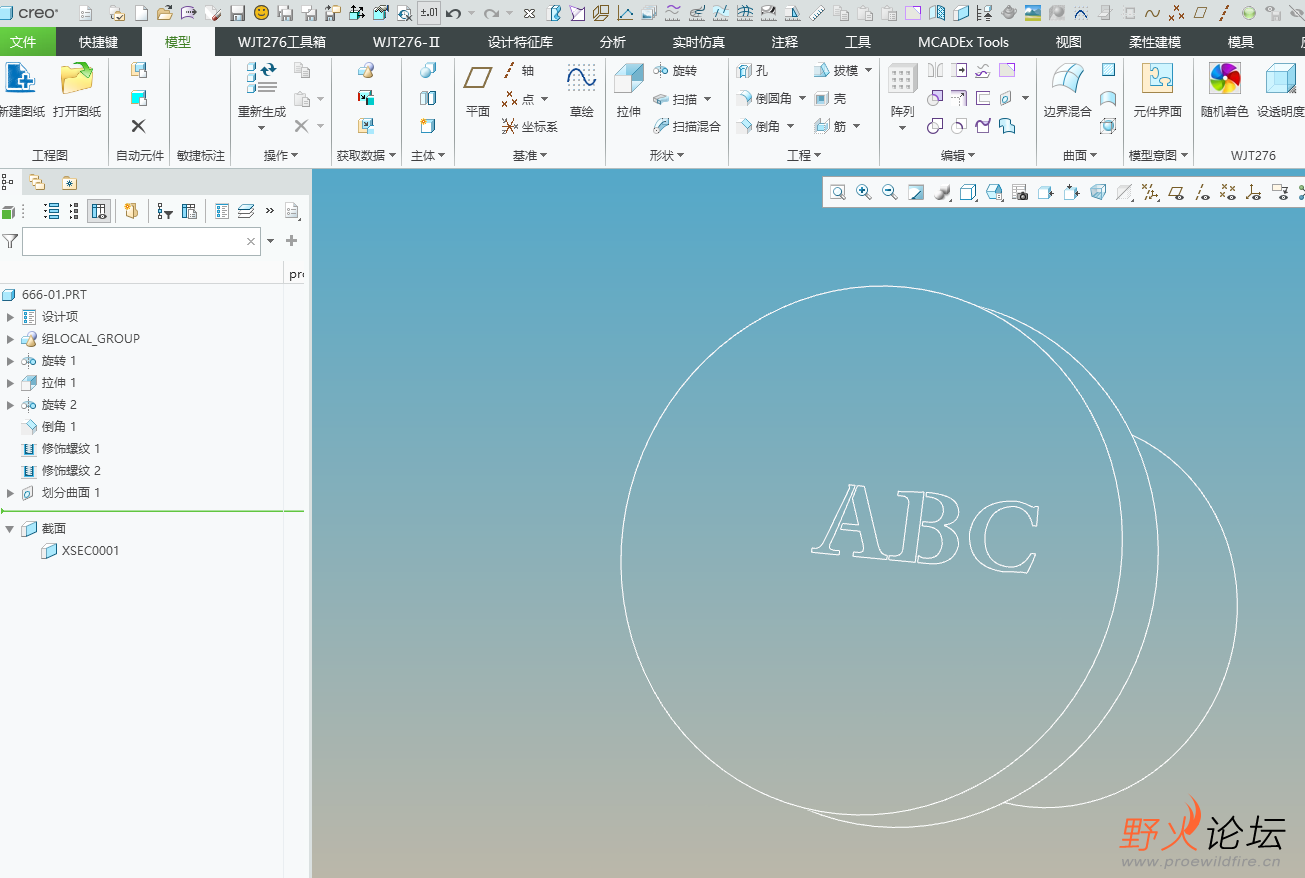
Task: Open the 编辑 group dropdown
Action: 958,156
